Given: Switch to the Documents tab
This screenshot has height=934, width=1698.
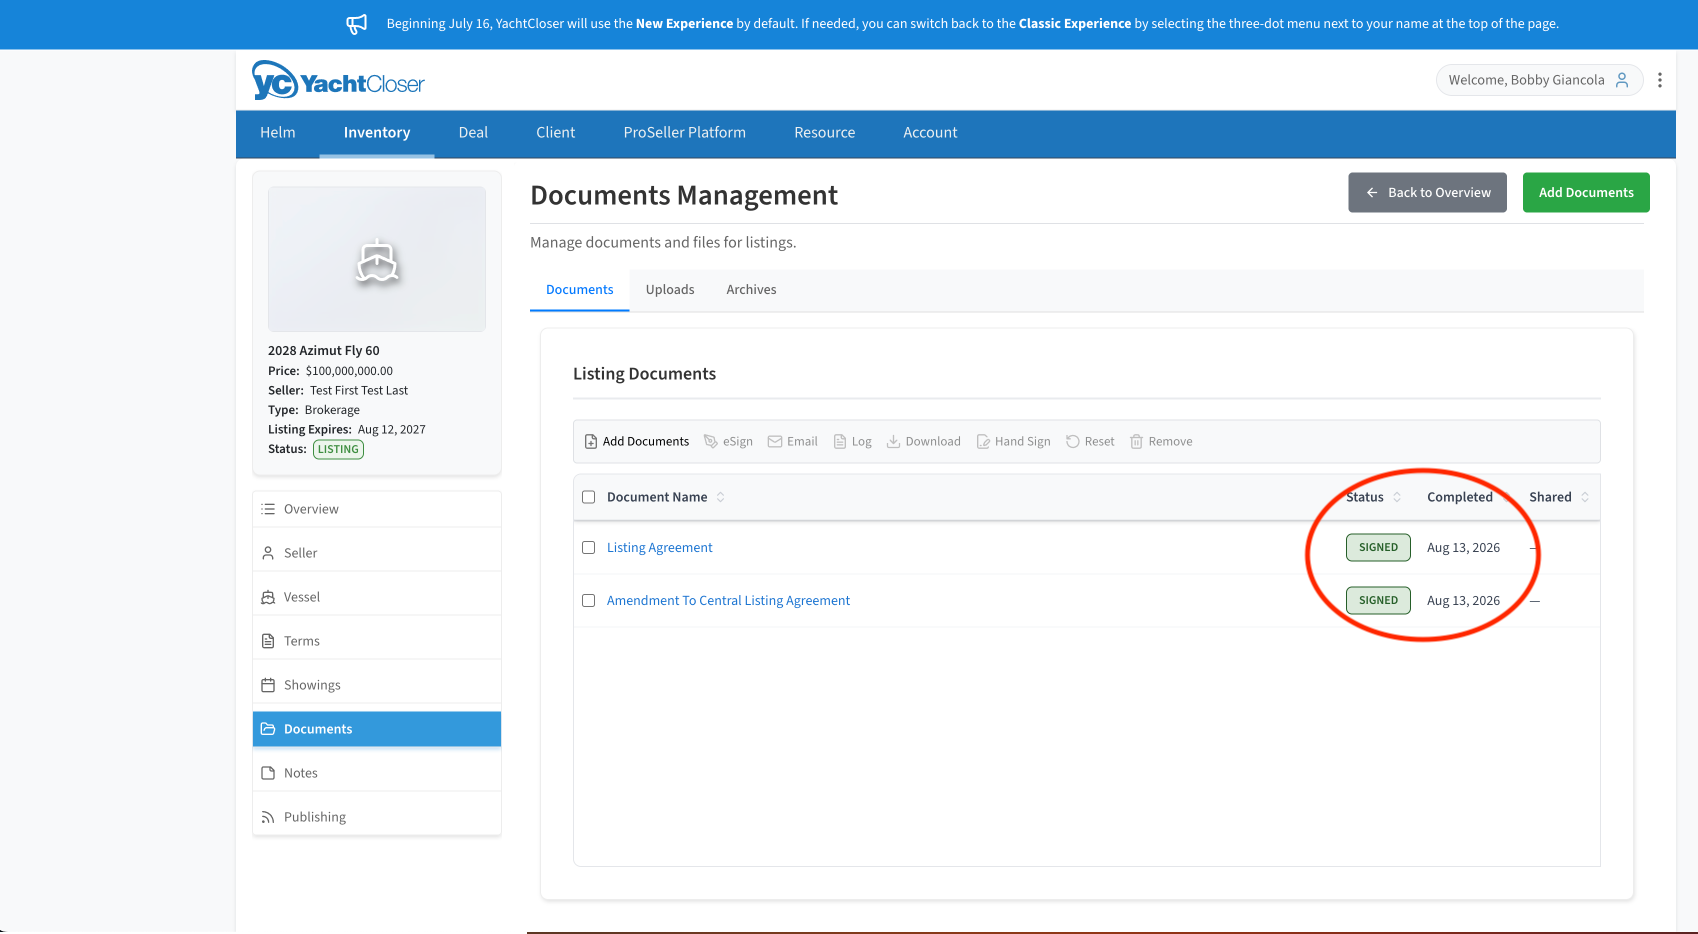Looking at the screenshot, I should click(580, 290).
